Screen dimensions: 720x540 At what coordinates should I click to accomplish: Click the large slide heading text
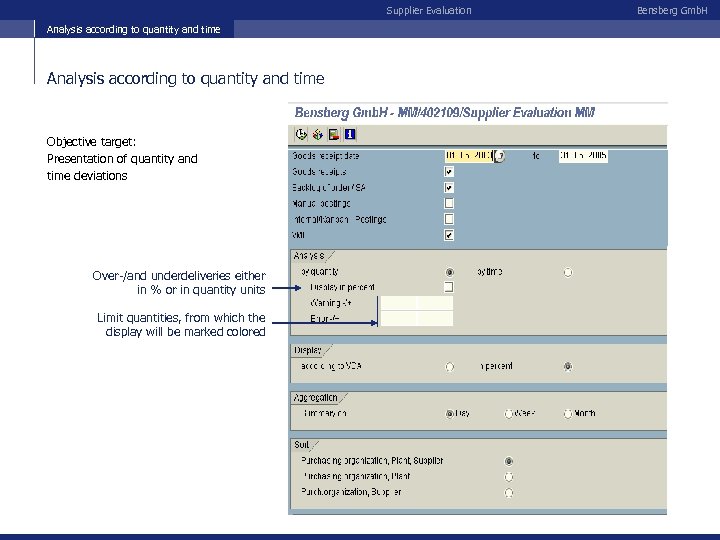pyautogui.click(x=186, y=79)
